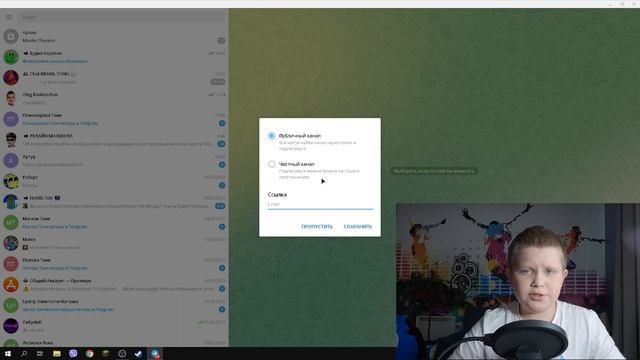The image size is (640, 360).
Task: Click the round gray icon in the taskbar
Action: pos(122,353)
